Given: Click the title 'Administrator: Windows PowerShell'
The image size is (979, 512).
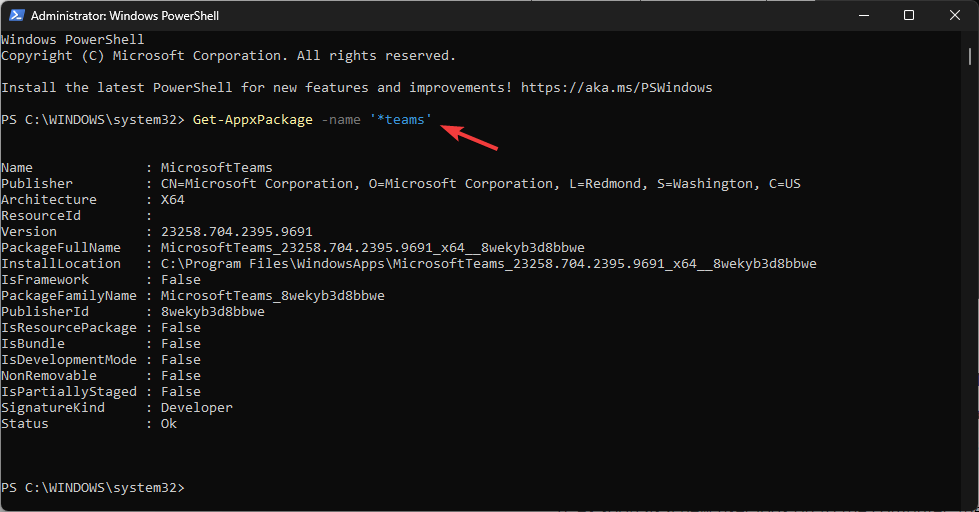Looking at the screenshot, I should pos(125,16).
